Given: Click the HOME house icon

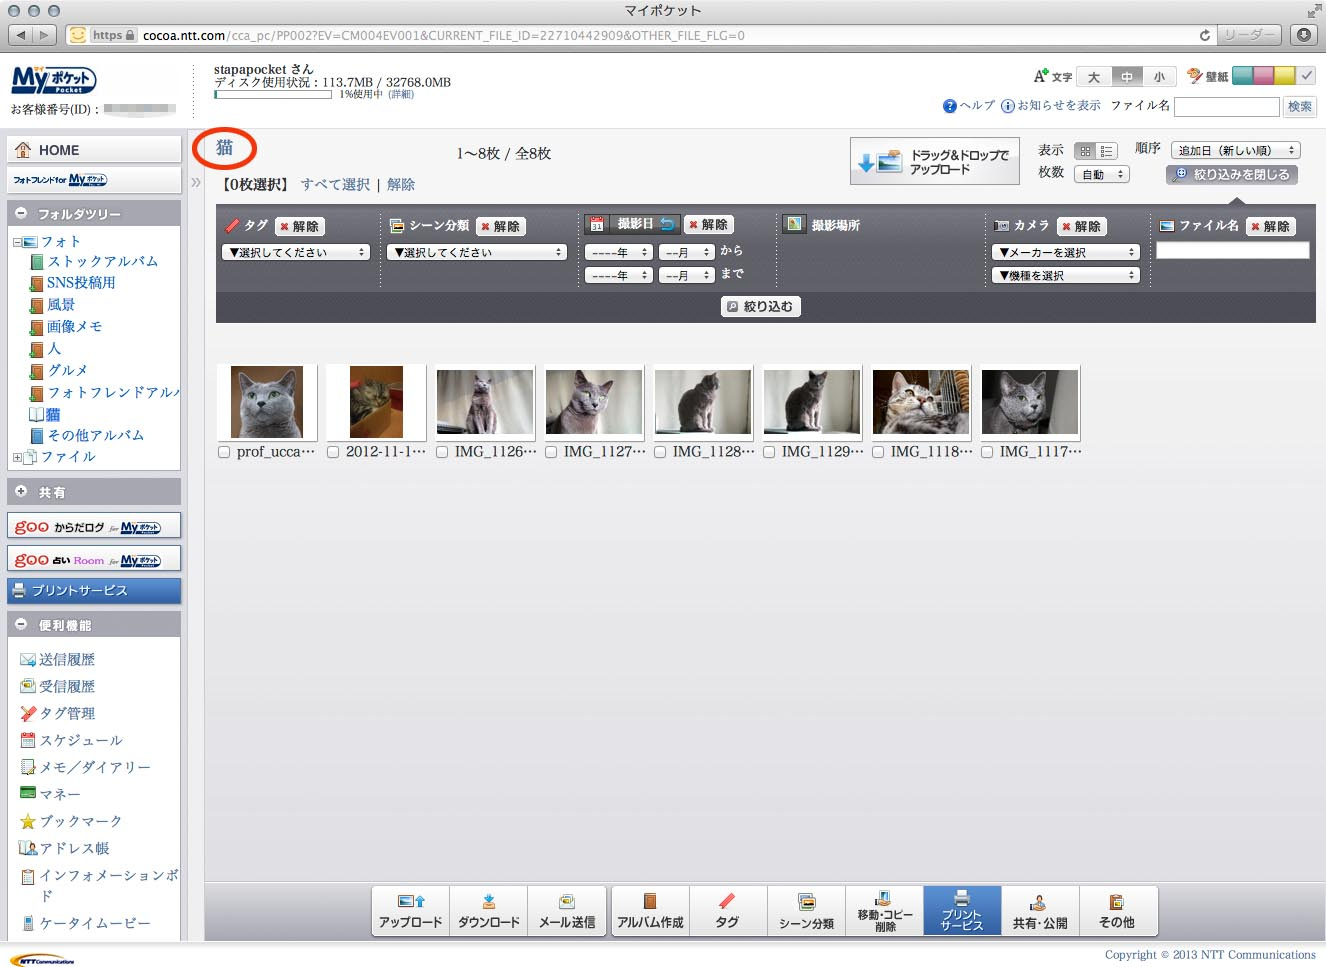Looking at the screenshot, I should click(23, 150).
